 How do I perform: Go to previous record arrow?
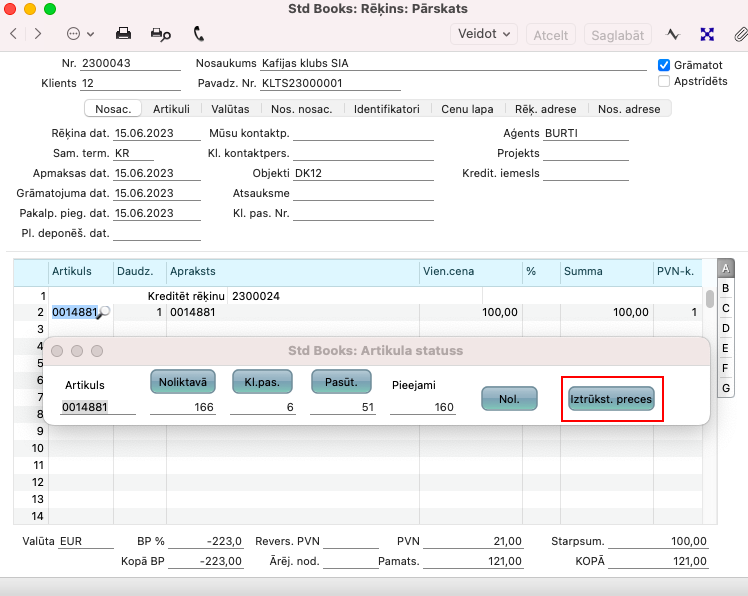[14, 33]
